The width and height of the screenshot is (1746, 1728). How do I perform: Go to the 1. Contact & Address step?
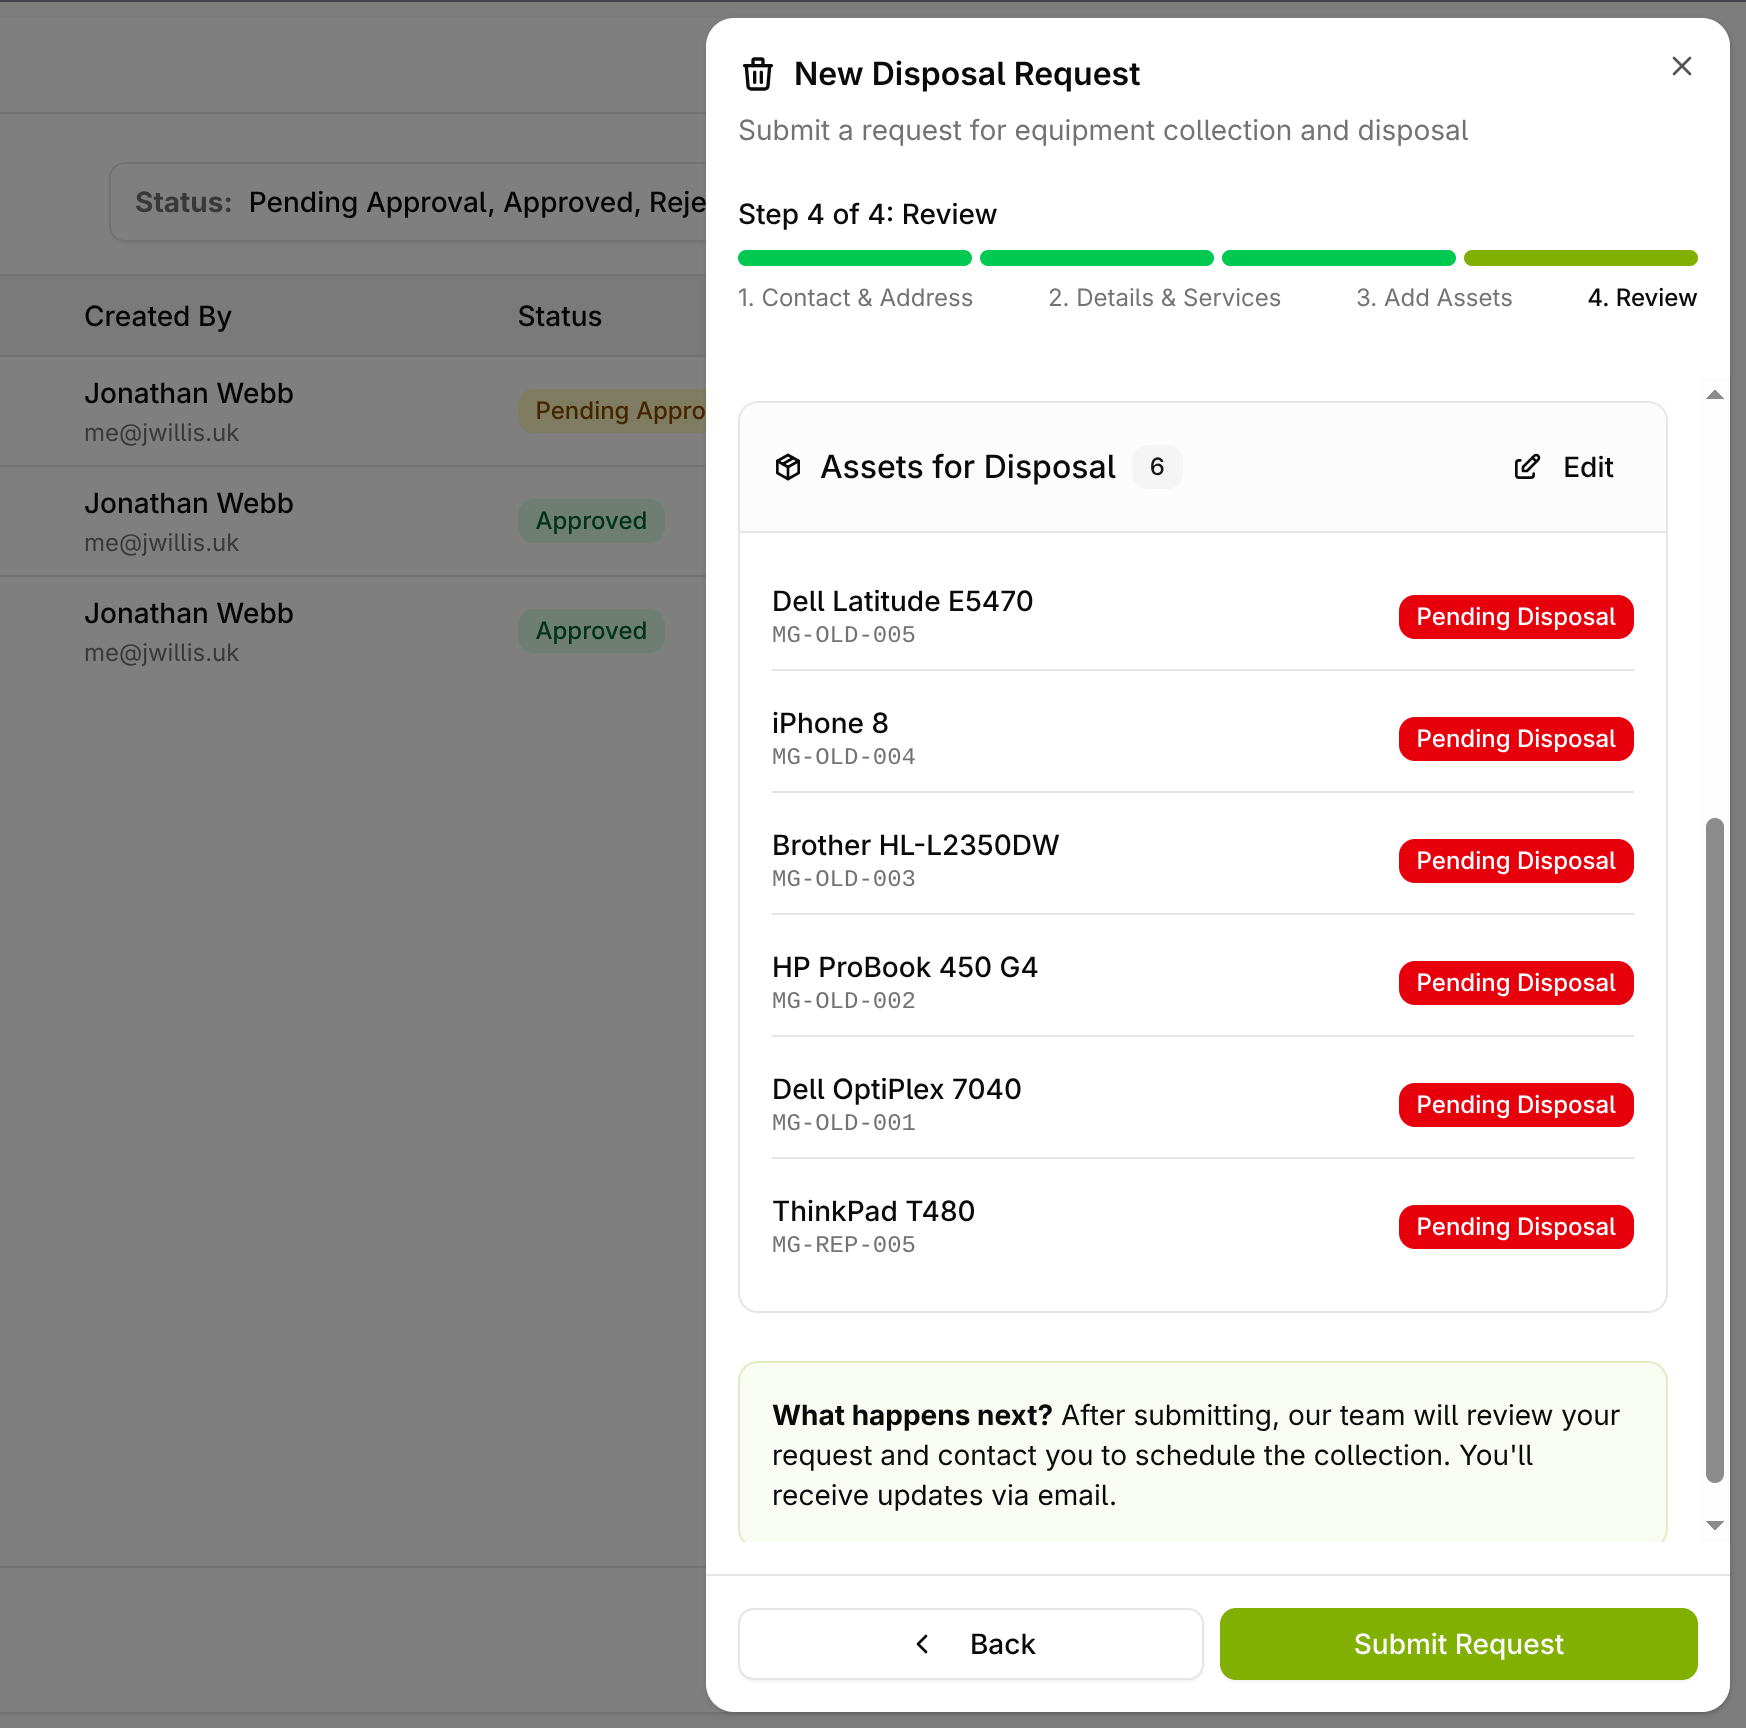[855, 298]
